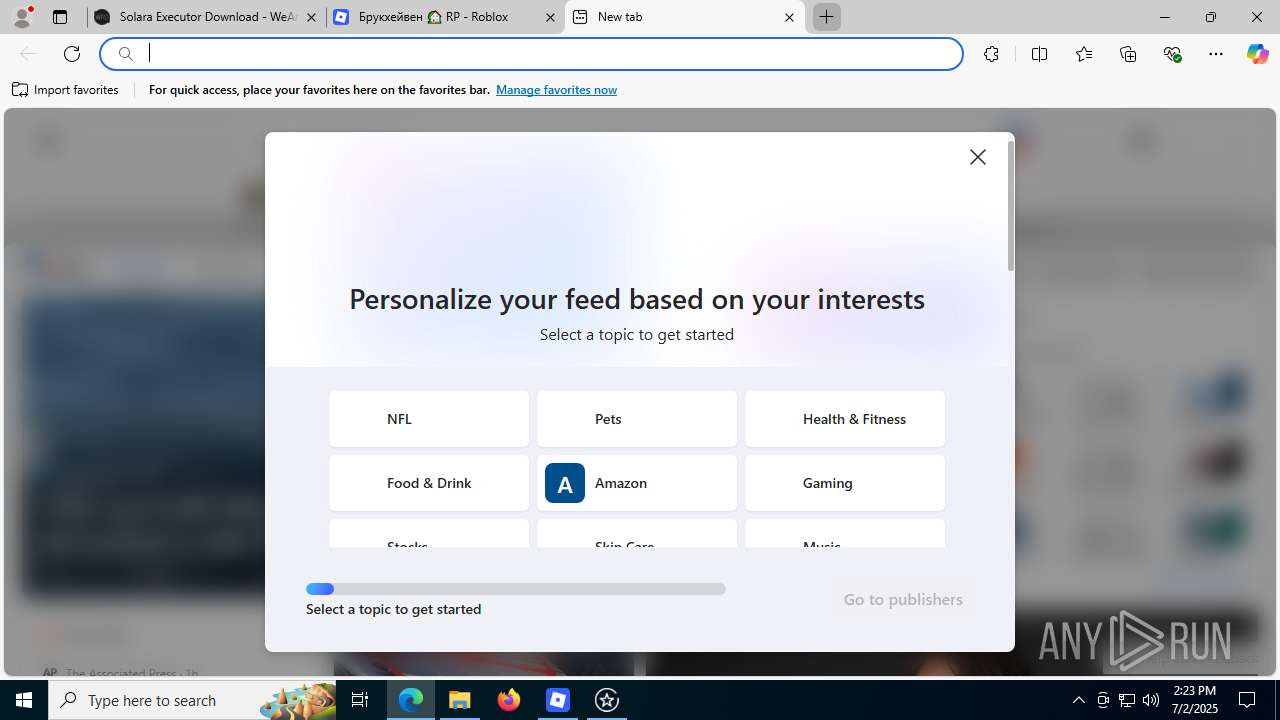Switch to the Брукхейвен RP Roblox tab
1280x720 pixels.
(445, 17)
